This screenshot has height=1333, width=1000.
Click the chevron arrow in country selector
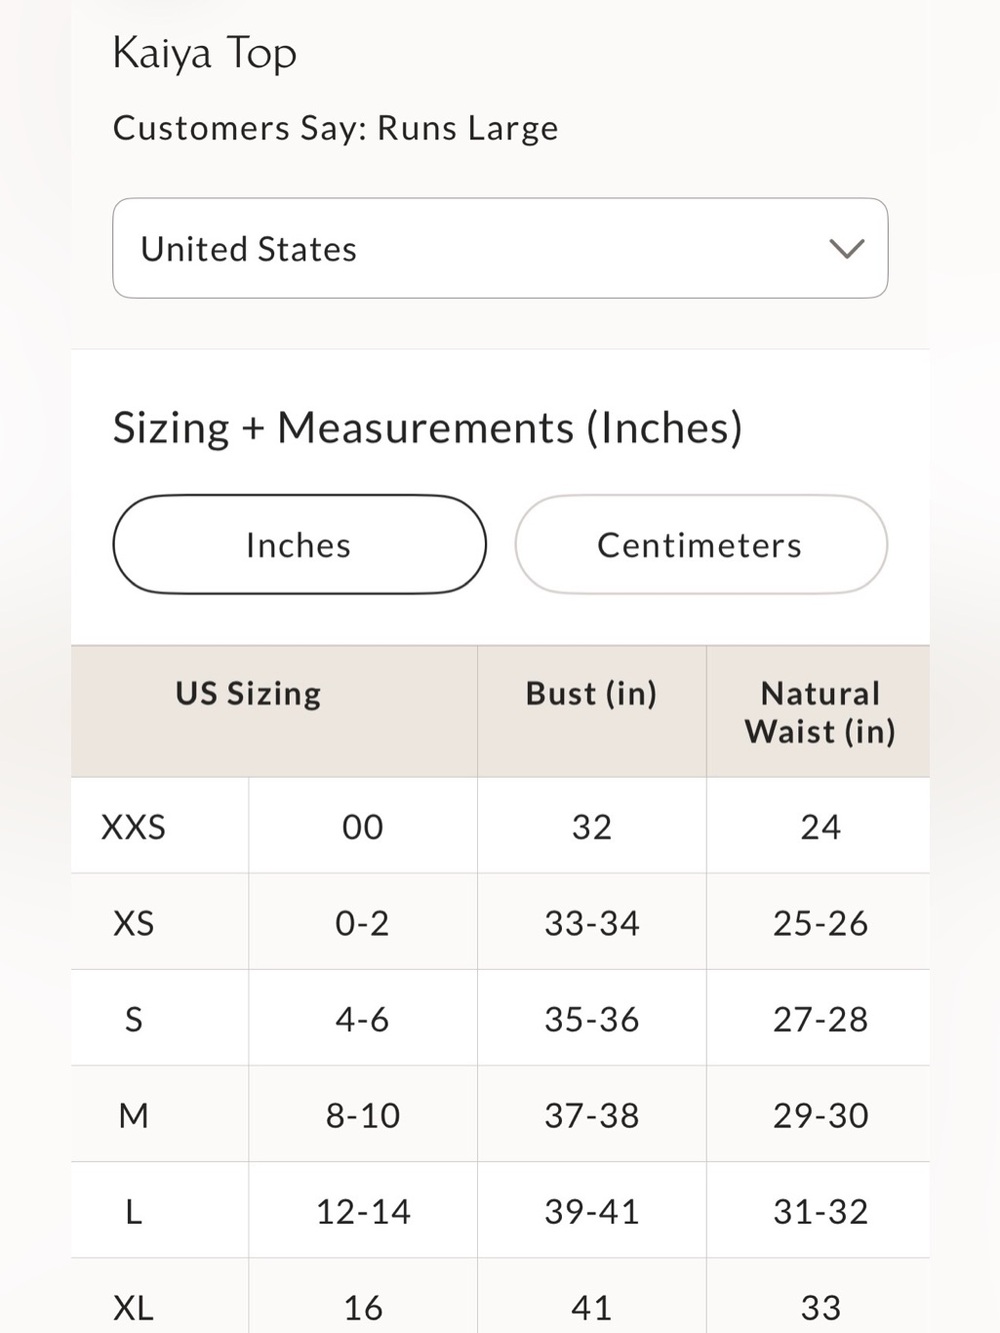(x=847, y=249)
